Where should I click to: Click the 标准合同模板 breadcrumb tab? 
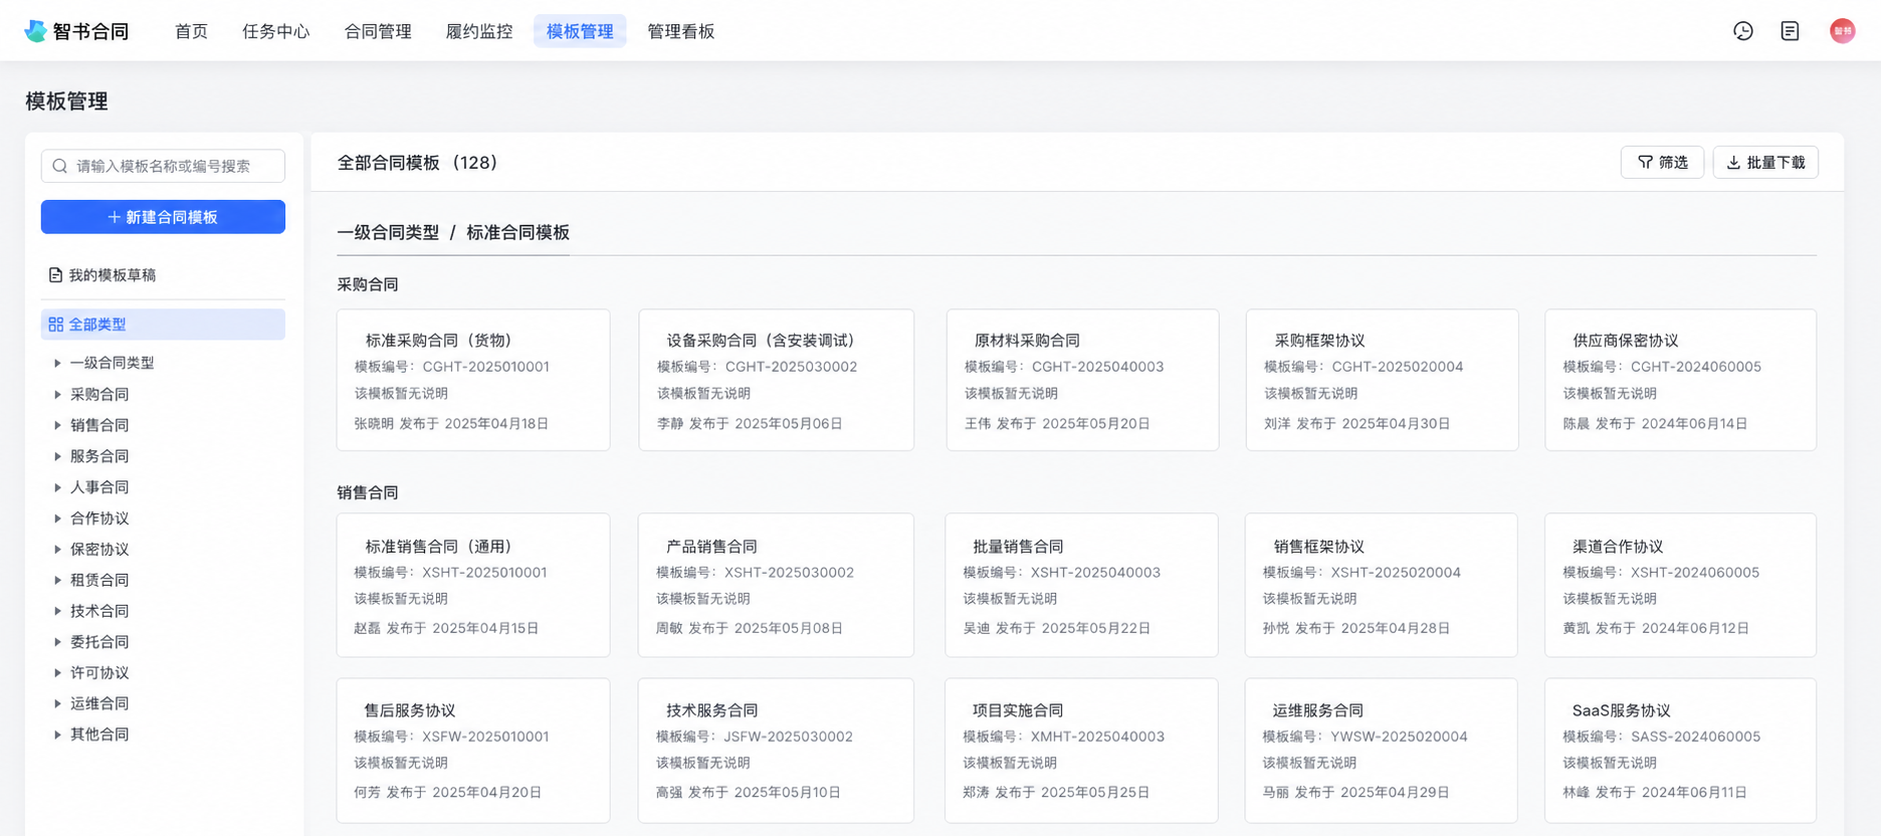518,232
